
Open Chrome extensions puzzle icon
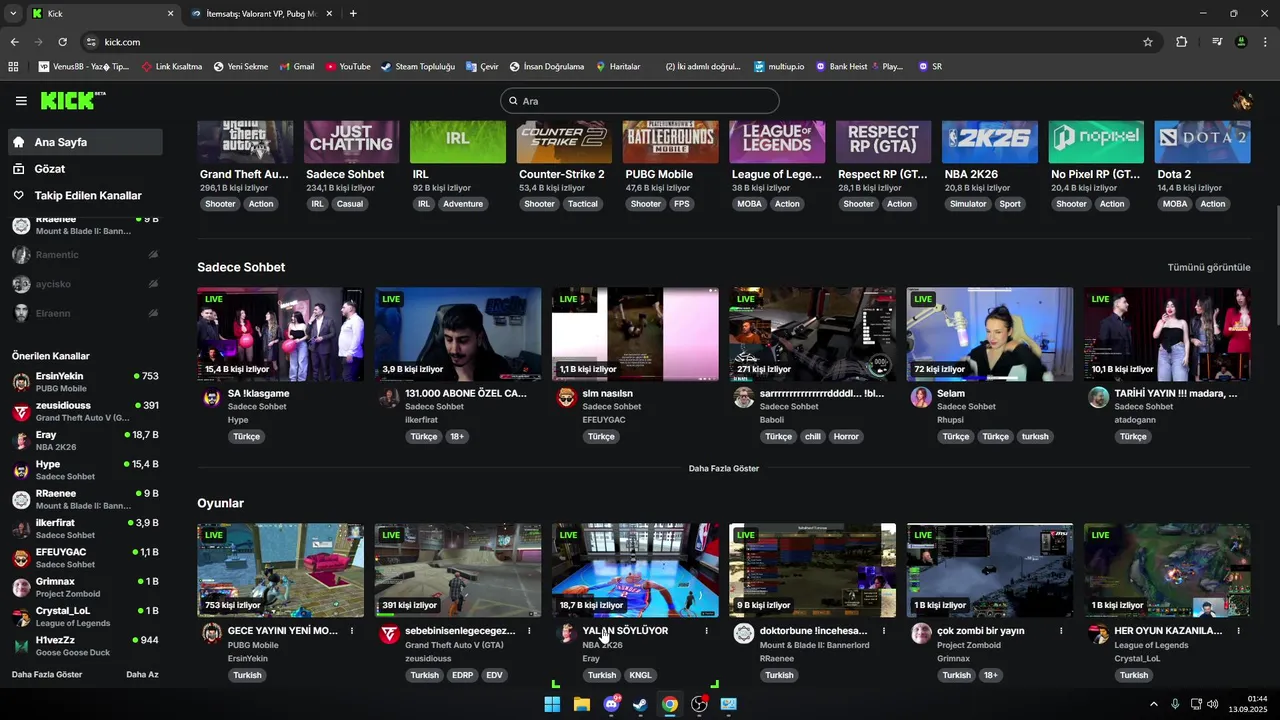pyautogui.click(x=1182, y=42)
